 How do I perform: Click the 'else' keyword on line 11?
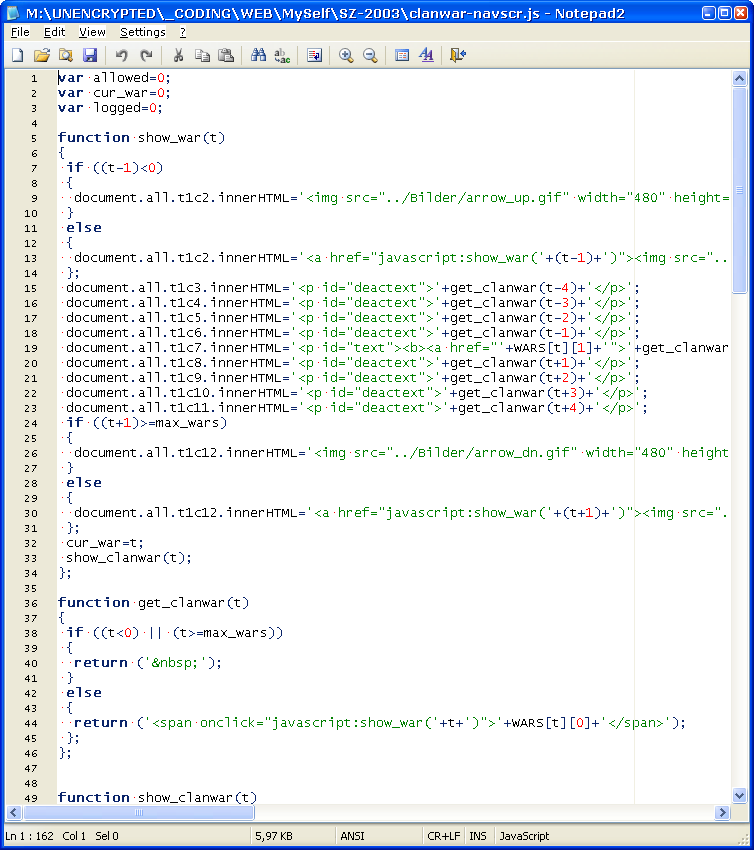click(83, 228)
